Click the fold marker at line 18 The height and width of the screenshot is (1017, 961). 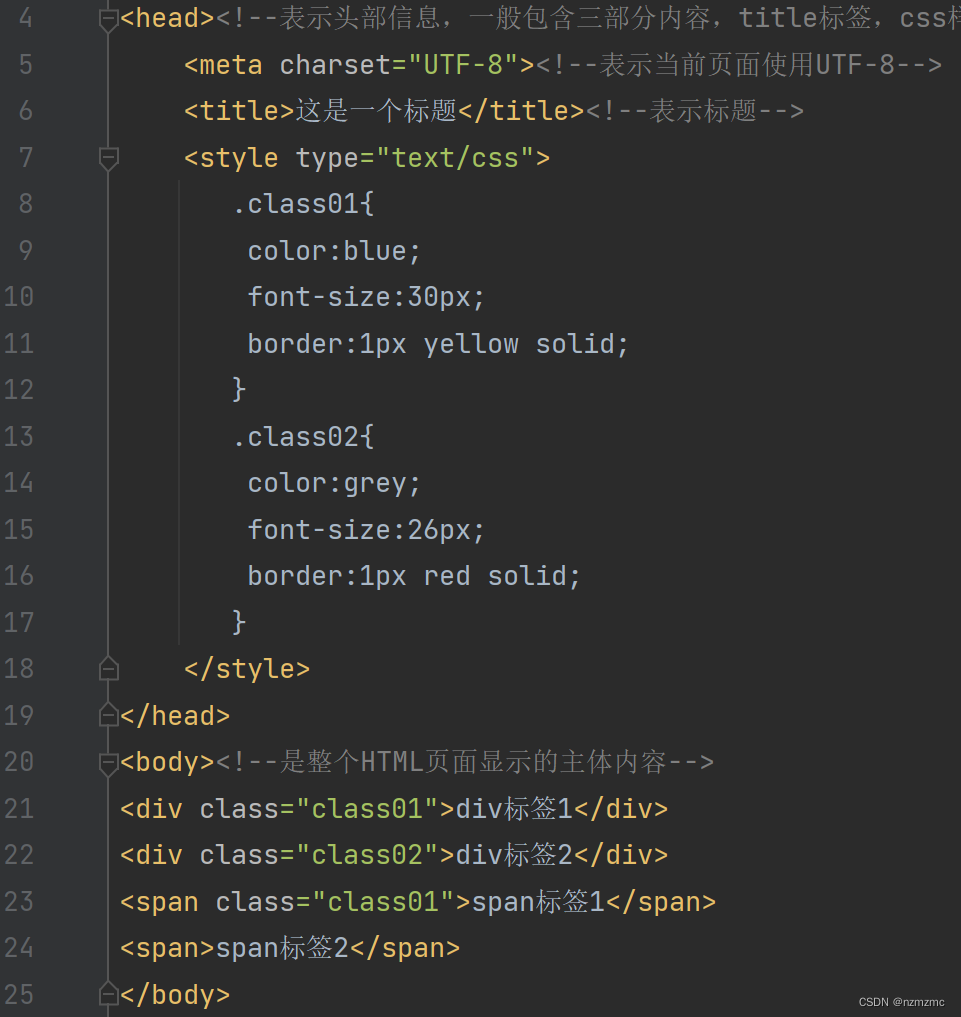pyautogui.click(x=108, y=668)
